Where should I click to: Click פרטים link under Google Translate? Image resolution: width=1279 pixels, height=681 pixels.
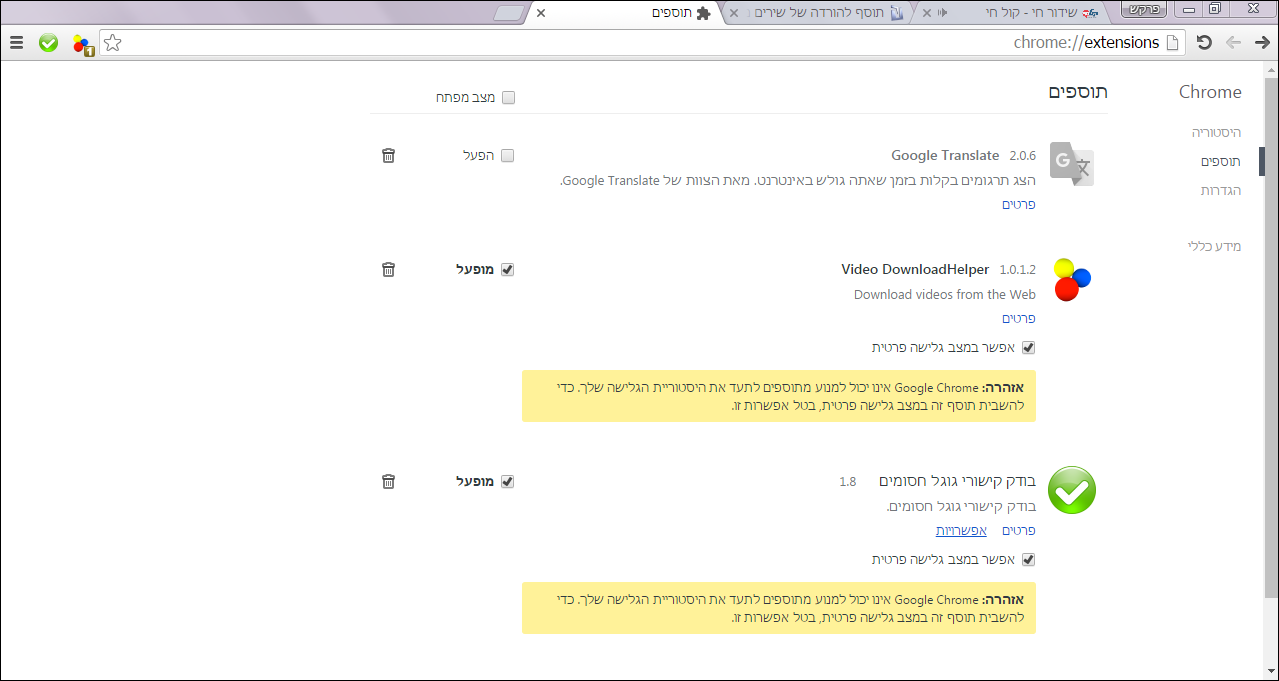click(x=1018, y=204)
